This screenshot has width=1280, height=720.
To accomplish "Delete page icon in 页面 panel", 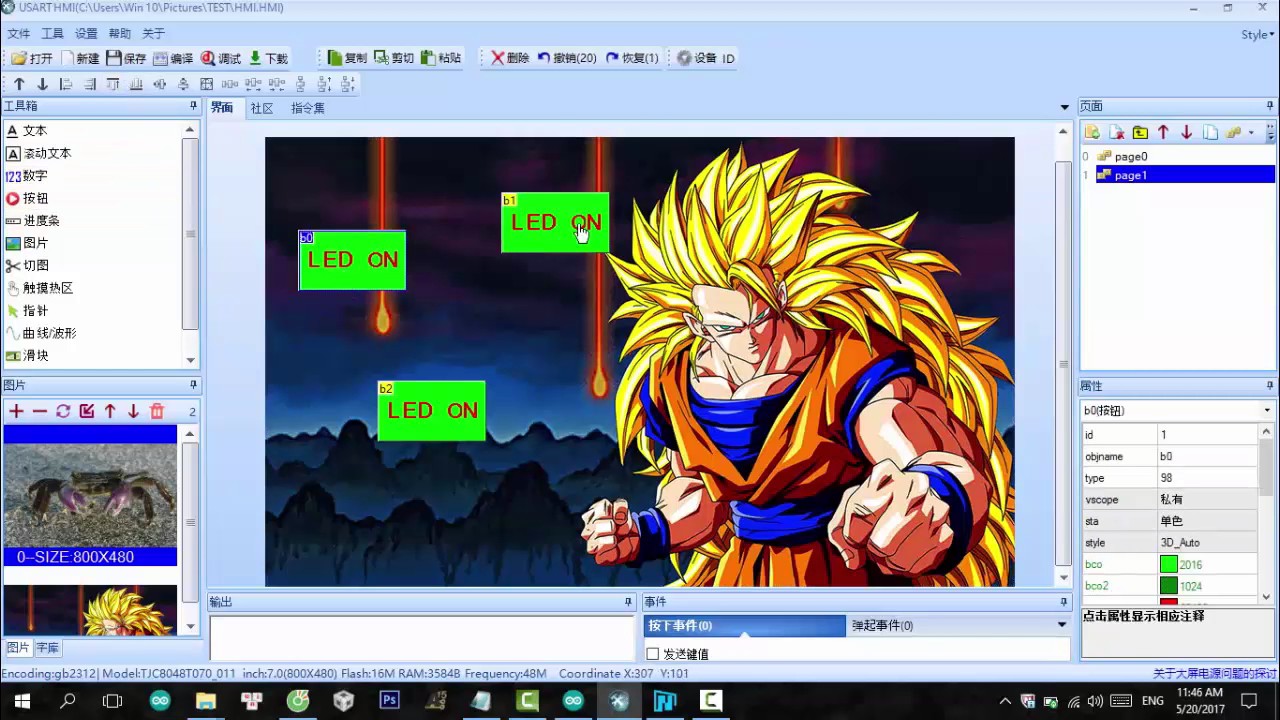I will [x=1116, y=132].
